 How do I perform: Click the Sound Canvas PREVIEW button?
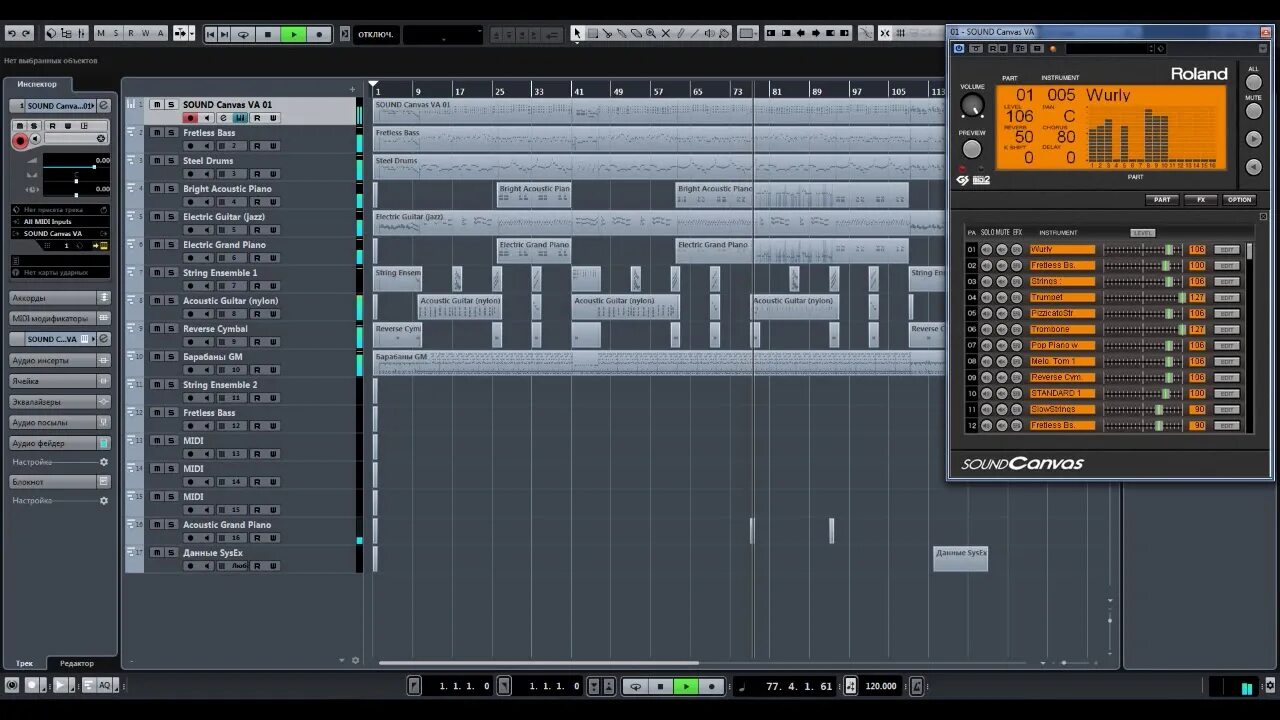[972, 149]
